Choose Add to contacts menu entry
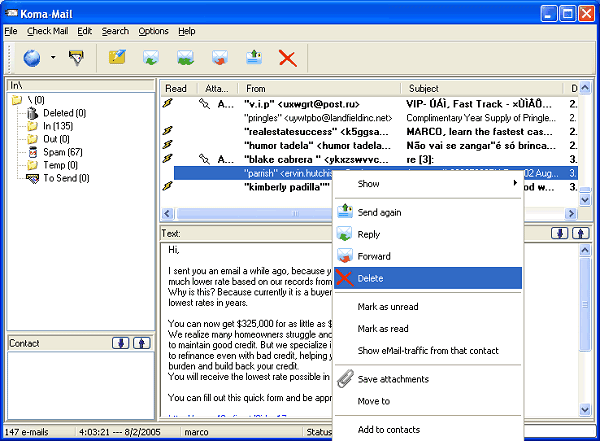 coord(389,429)
